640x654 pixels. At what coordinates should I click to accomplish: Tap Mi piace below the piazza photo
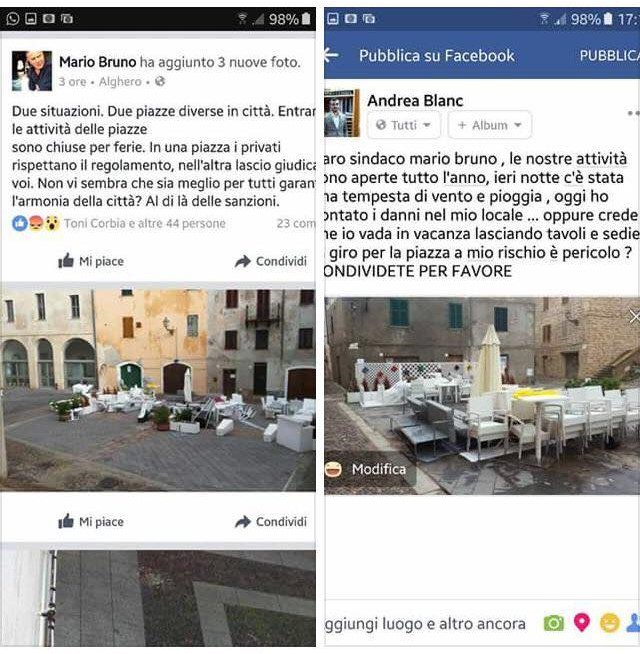(x=91, y=522)
